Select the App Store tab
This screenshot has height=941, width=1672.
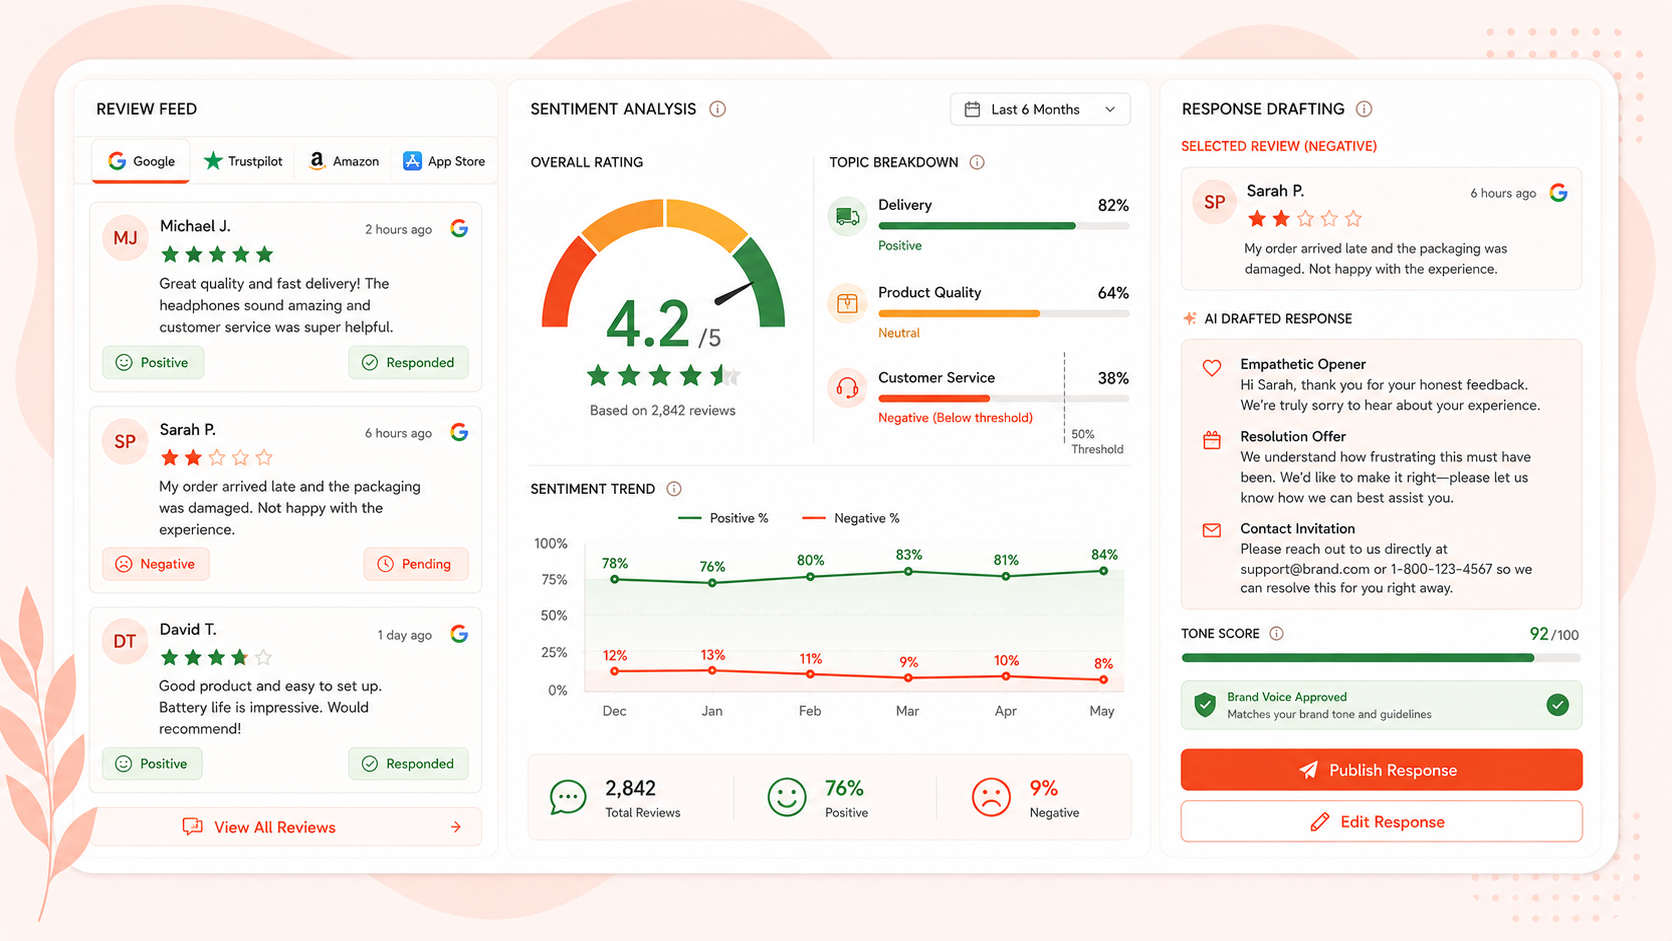point(444,161)
